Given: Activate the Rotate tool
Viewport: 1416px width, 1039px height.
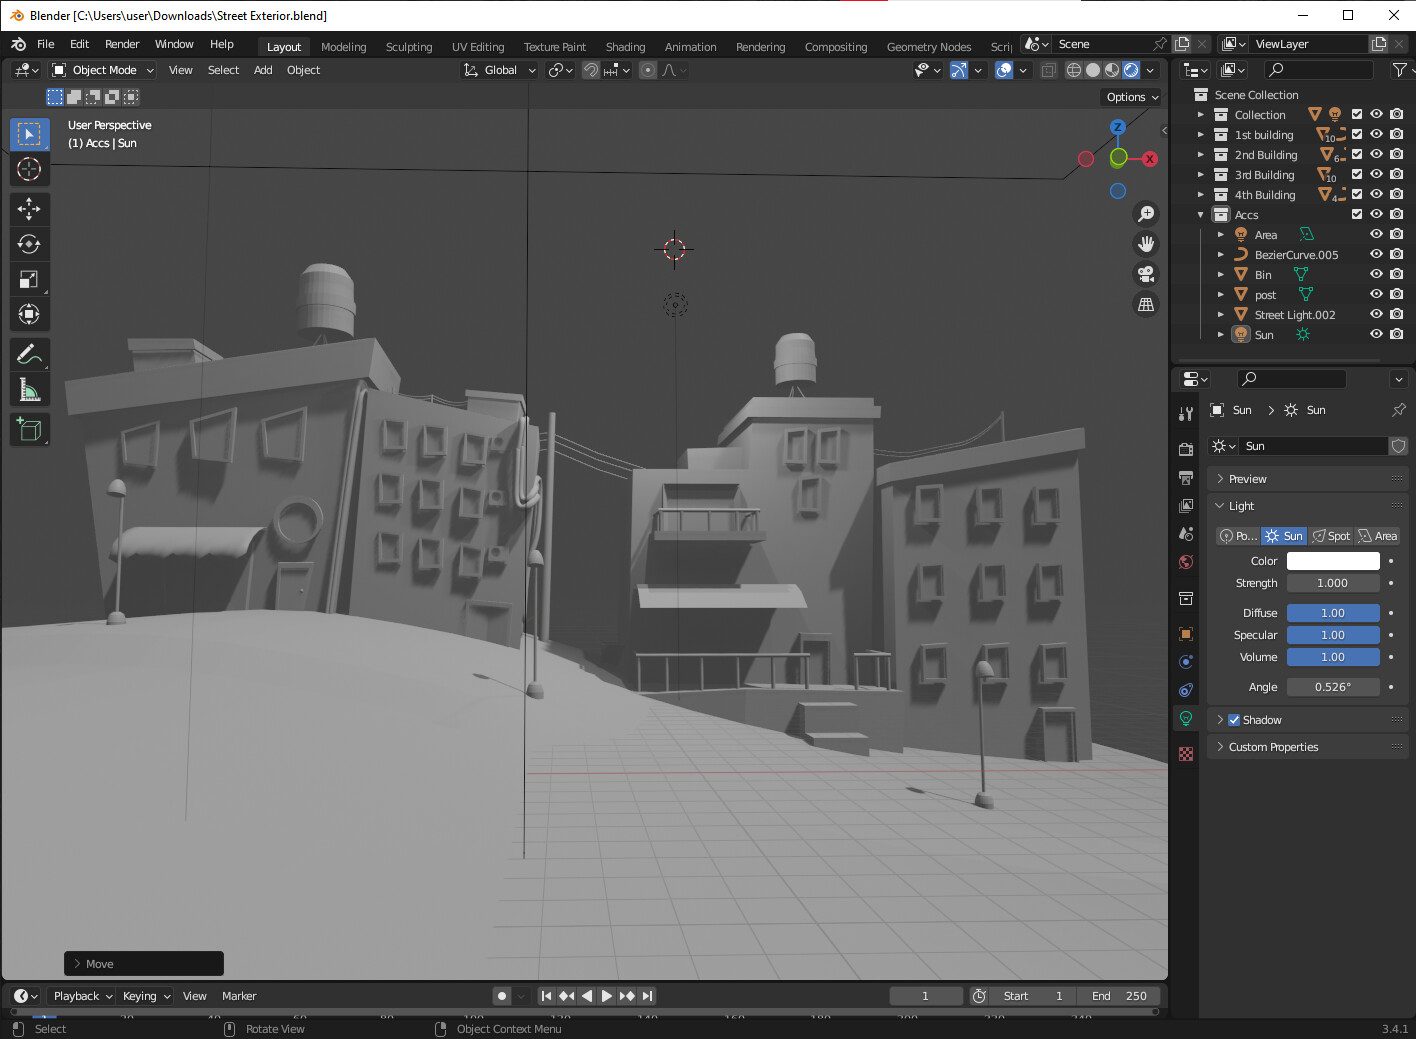Looking at the screenshot, I should point(29,244).
